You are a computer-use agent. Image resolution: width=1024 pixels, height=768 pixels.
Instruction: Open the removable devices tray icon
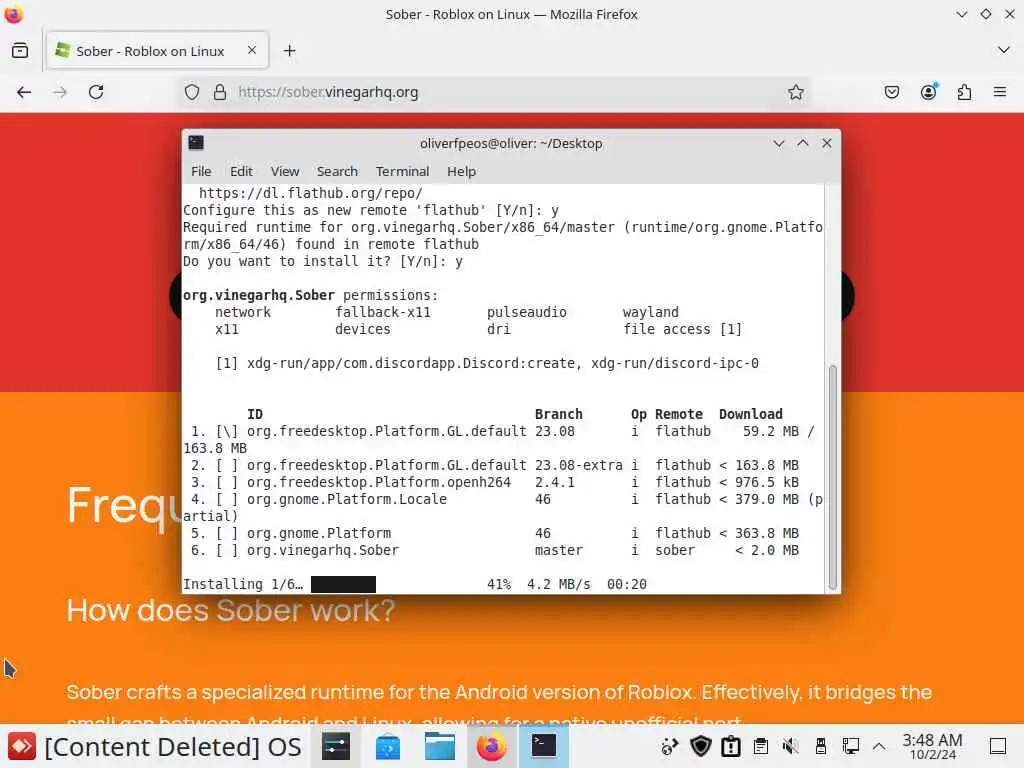point(821,746)
